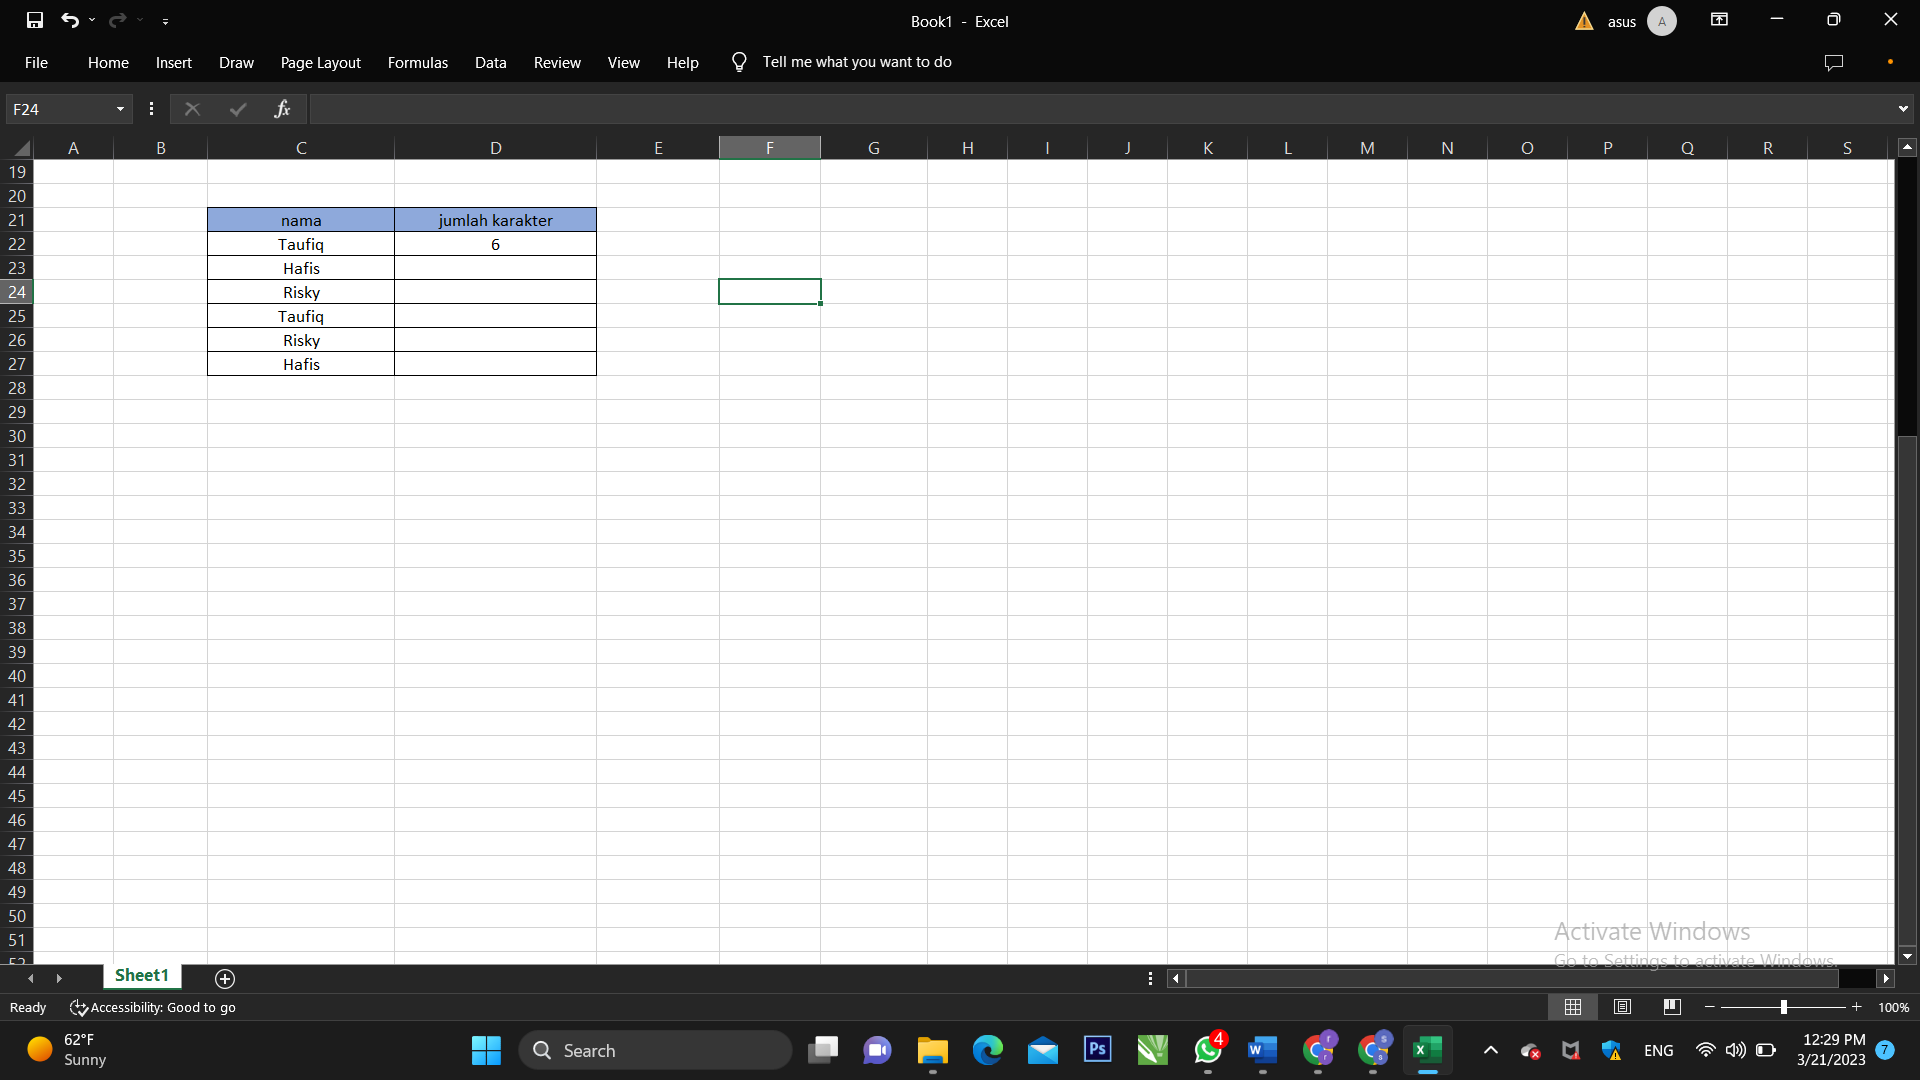The width and height of the screenshot is (1920, 1080).
Task: Open Comments pane icon
Action: point(1833,62)
